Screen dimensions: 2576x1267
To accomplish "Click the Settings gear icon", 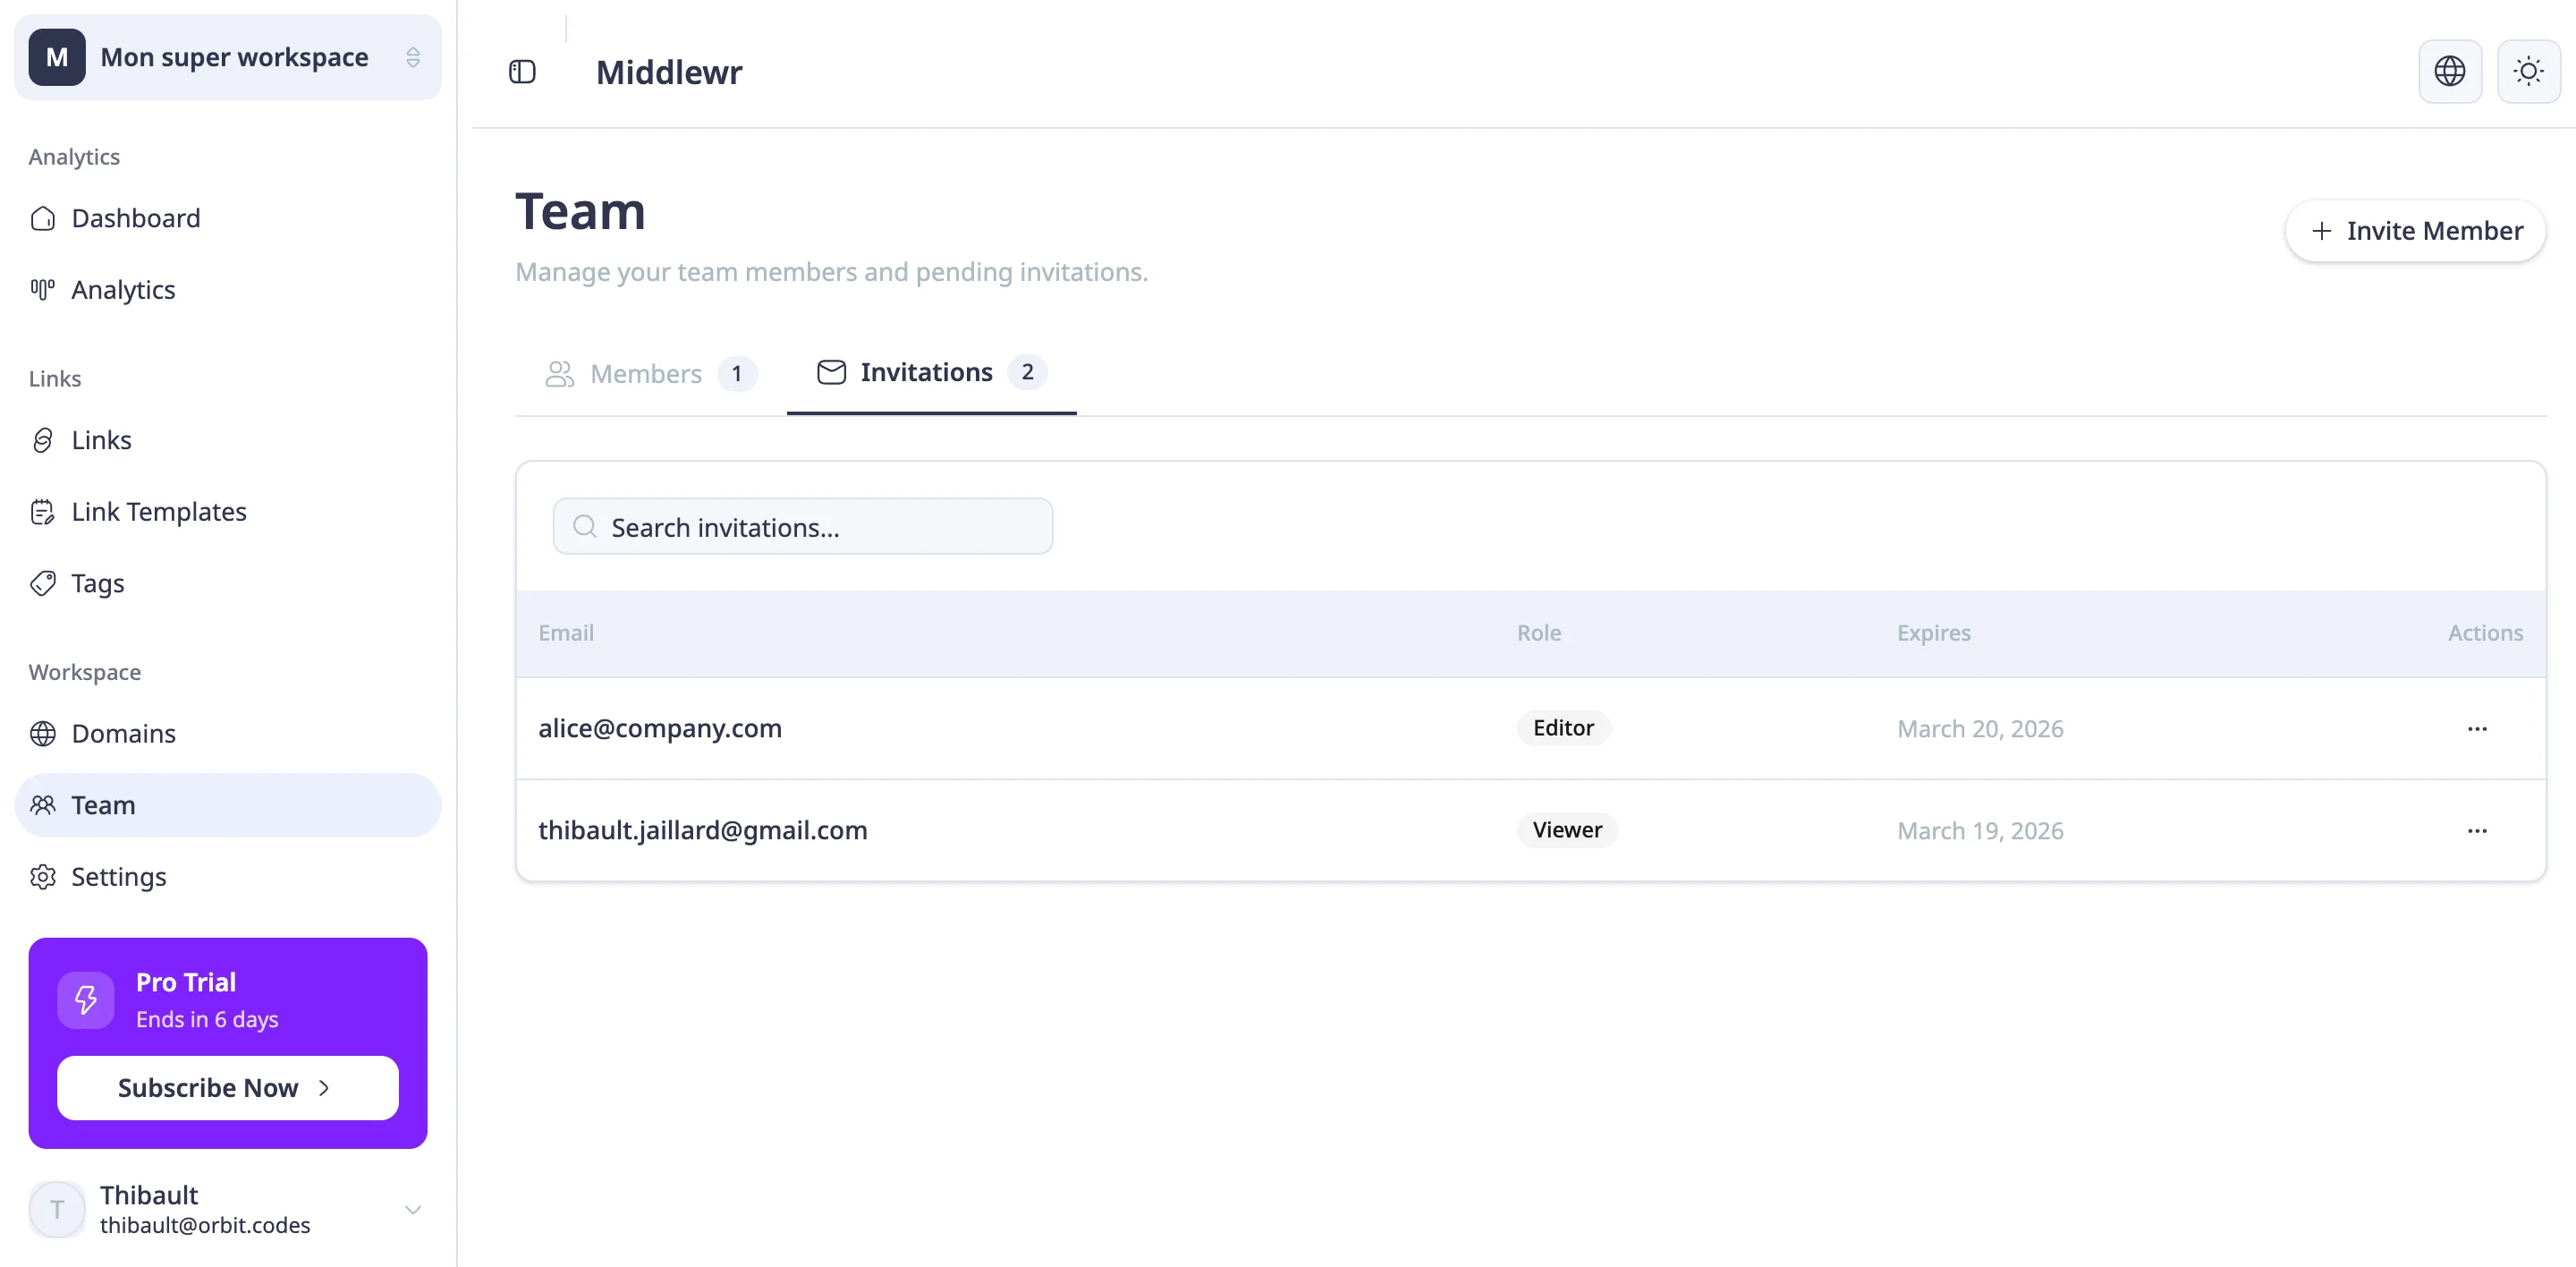I will (x=43, y=877).
